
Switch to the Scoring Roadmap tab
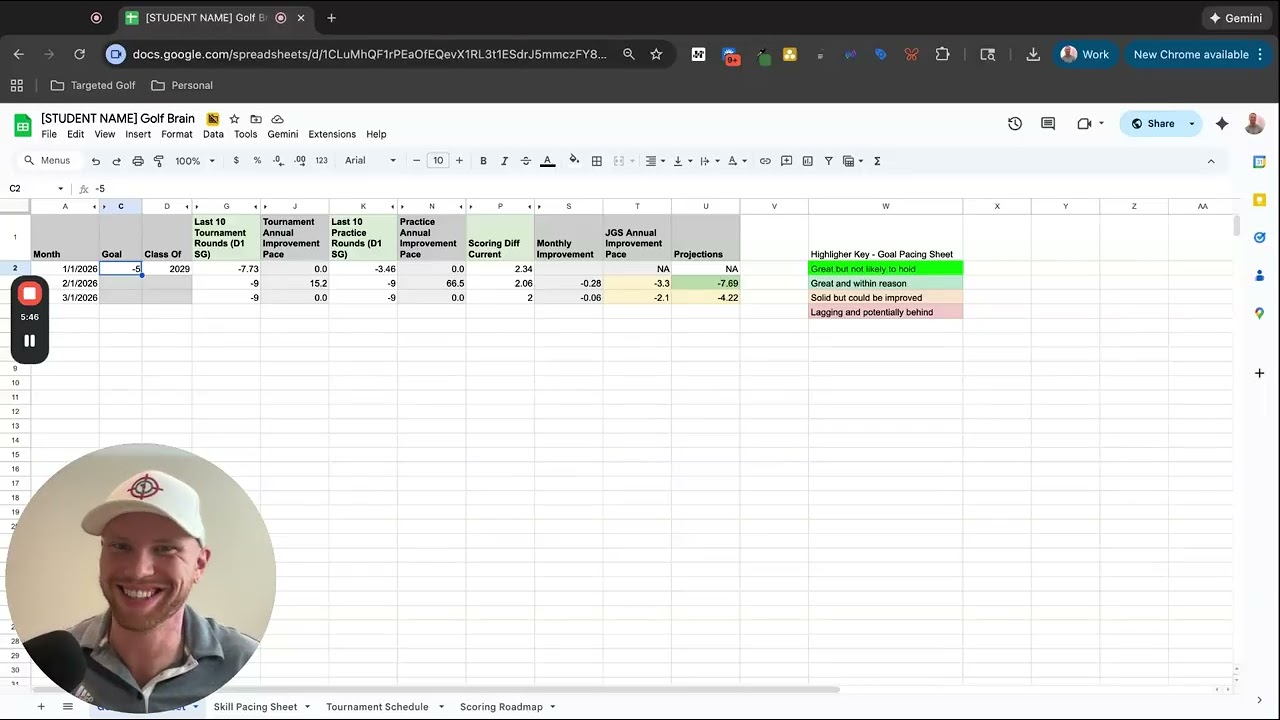click(x=501, y=707)
